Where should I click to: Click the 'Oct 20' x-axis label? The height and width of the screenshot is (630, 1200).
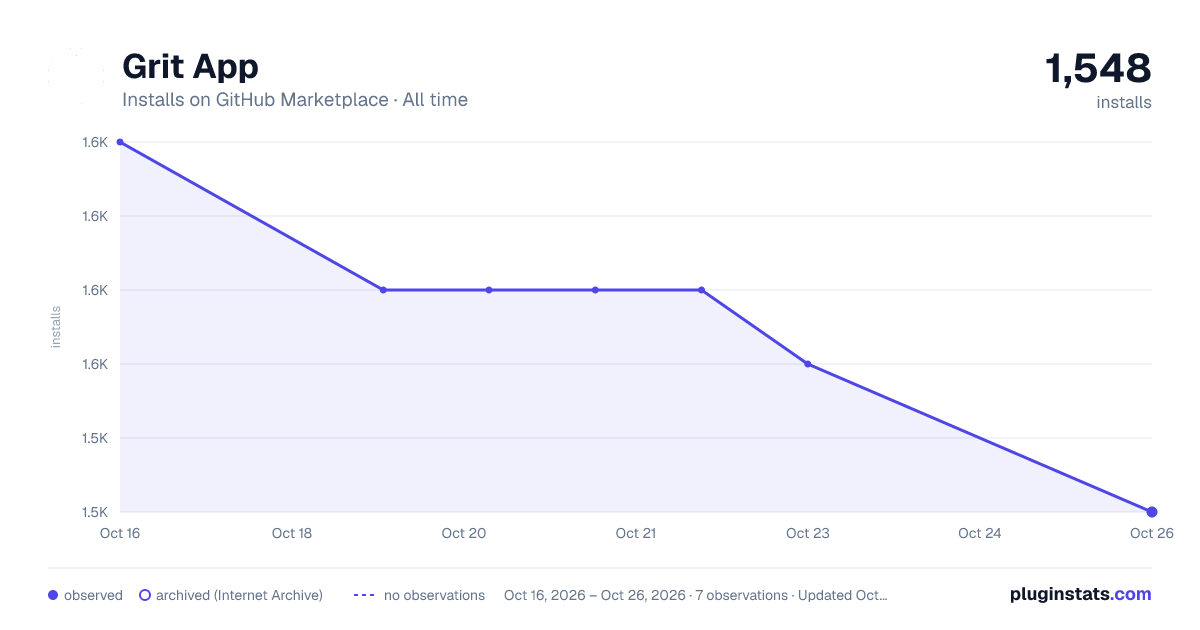[464, 533]
